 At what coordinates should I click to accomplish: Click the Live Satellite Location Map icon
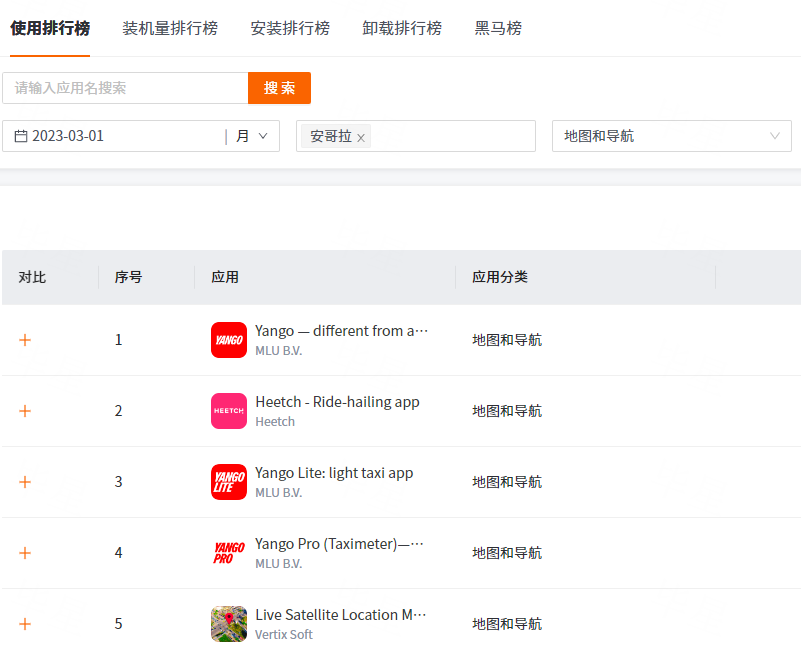click(x=229, y=624)
